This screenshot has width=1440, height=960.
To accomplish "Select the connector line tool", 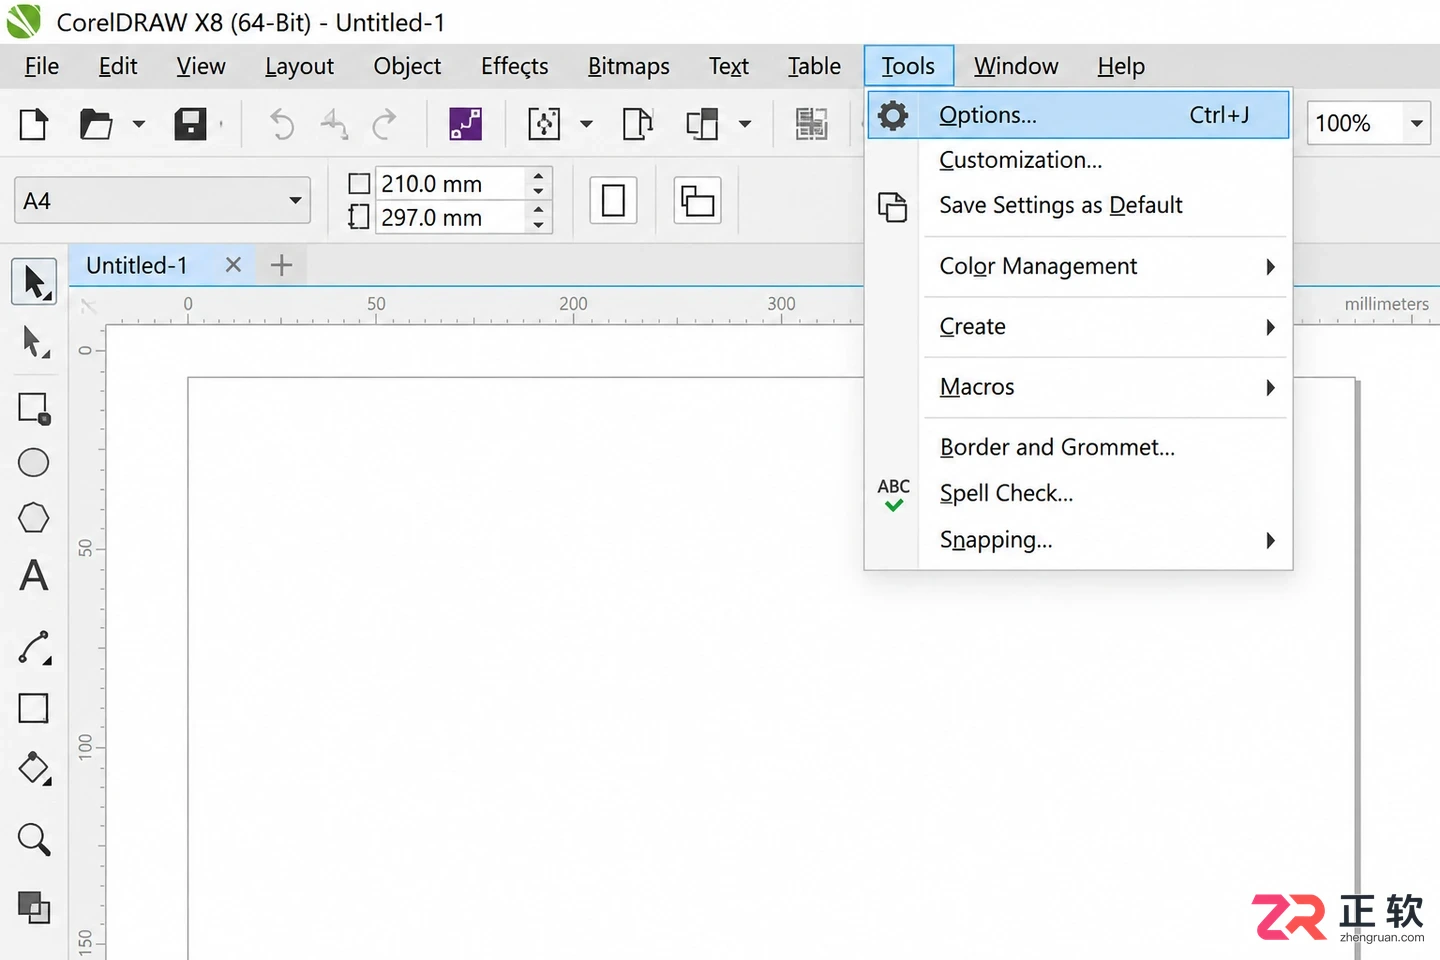I will coord(34,648).
